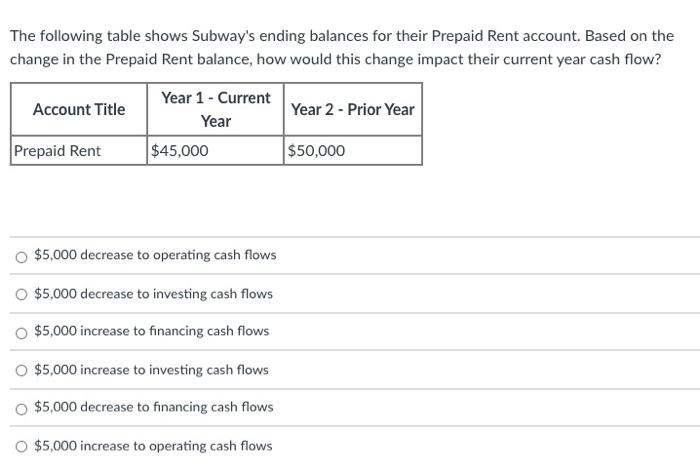
Task: Click label text '$5,000 decrease to financing cash flows'
Action: pyautogui.click(x=154, y=407)
